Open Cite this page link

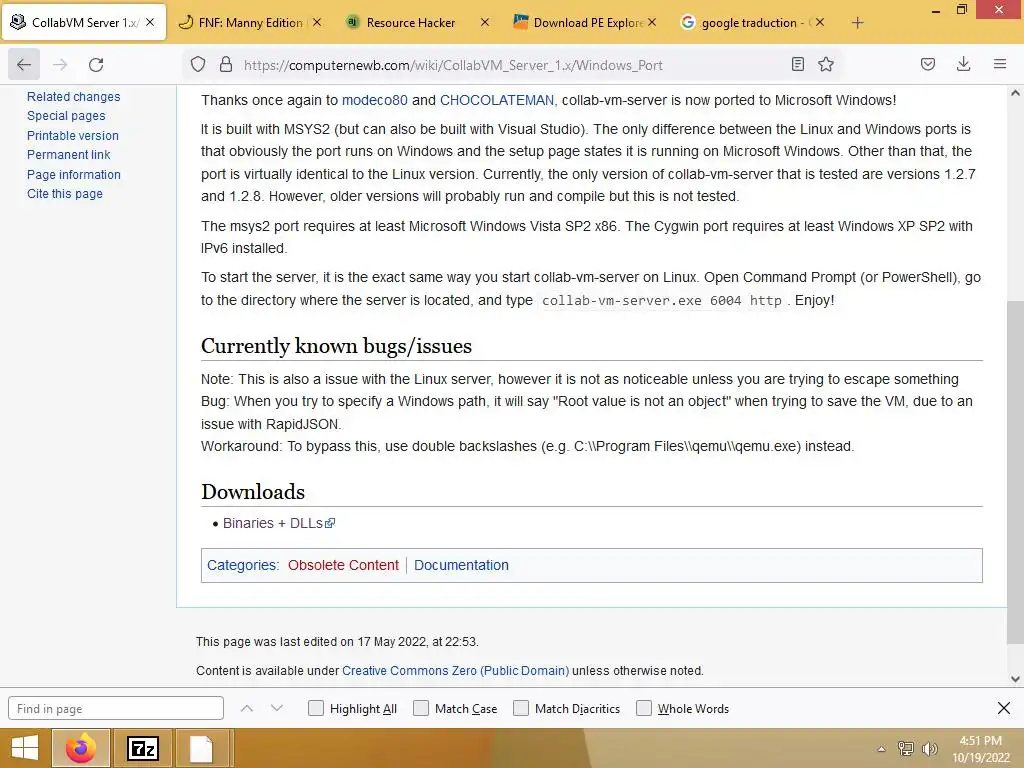pyautogui.click(x=65, y=193)
